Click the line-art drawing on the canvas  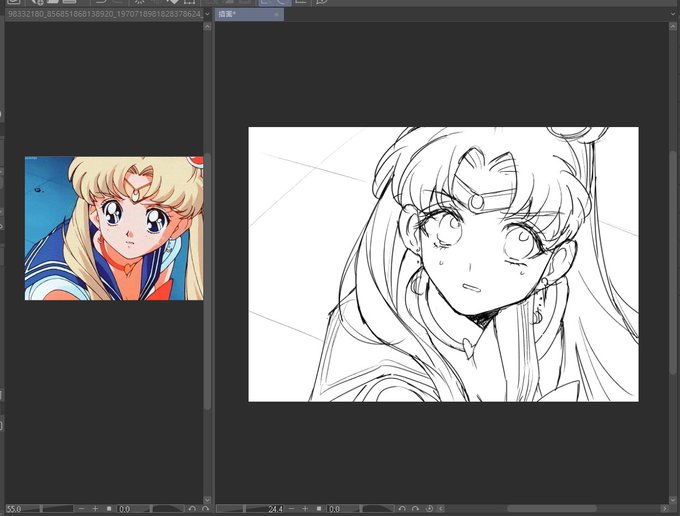point(443,265)
